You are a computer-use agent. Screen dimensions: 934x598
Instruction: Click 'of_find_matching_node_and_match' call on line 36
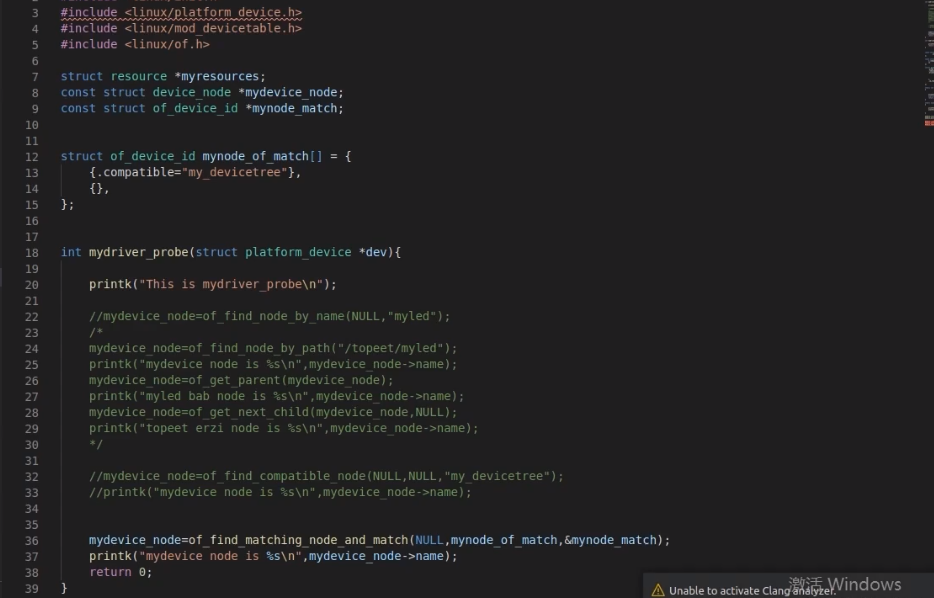(298, 540)
